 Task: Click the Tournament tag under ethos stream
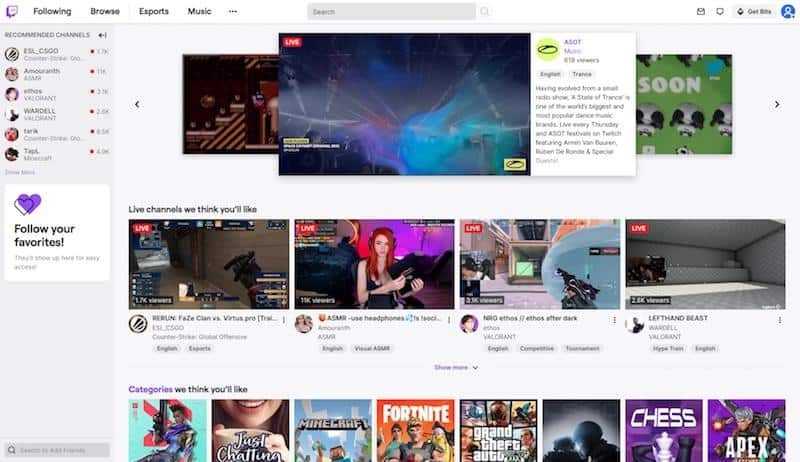(x=582, y=349)
